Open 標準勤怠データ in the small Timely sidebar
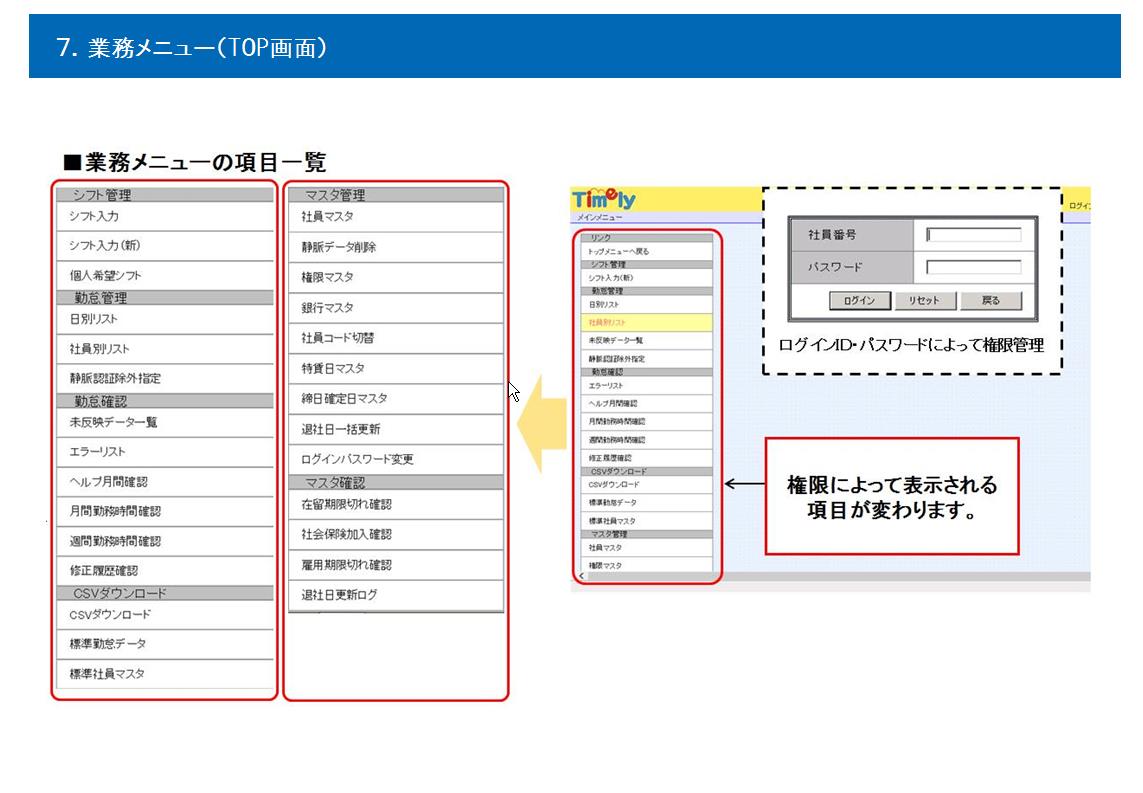1143x793 pixels. [647, 503]
